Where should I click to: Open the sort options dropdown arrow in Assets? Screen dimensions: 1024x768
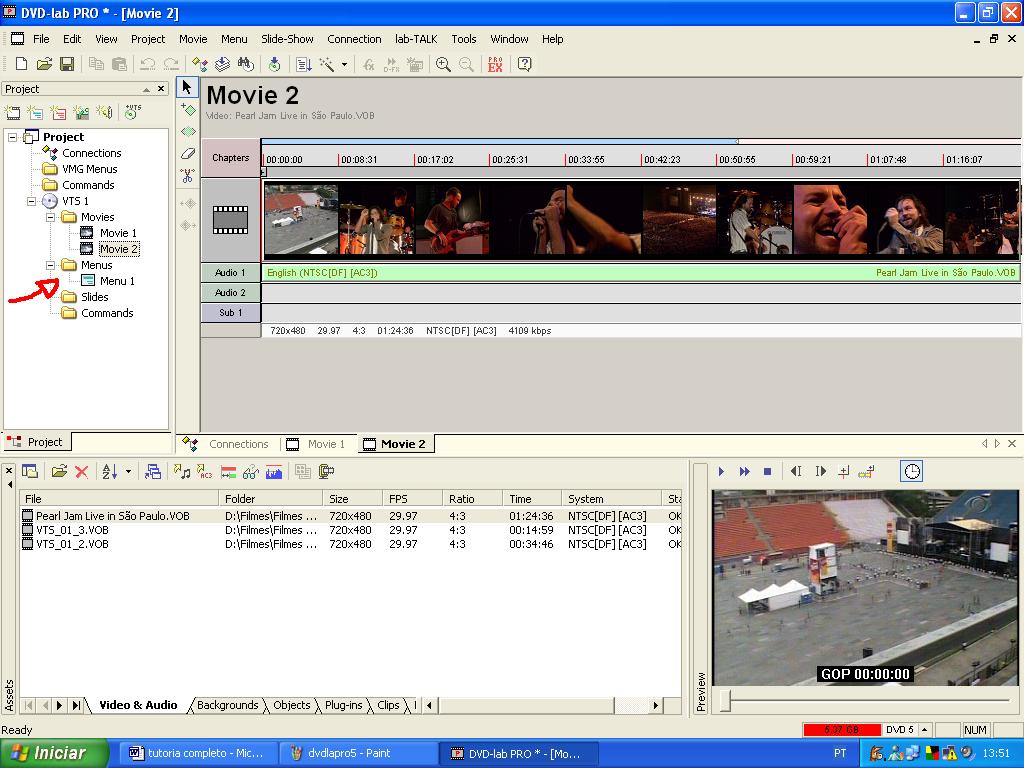[128, 472]
